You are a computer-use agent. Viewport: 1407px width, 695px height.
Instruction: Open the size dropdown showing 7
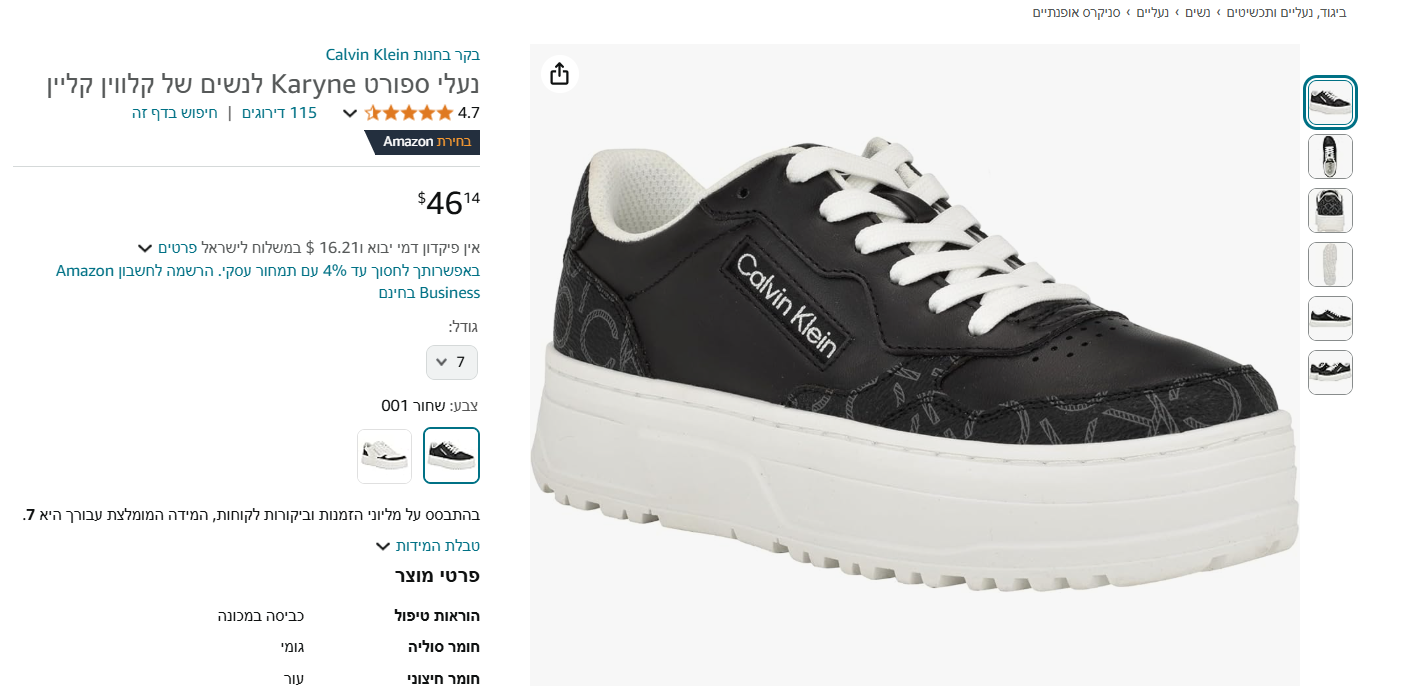pos(452,362)
